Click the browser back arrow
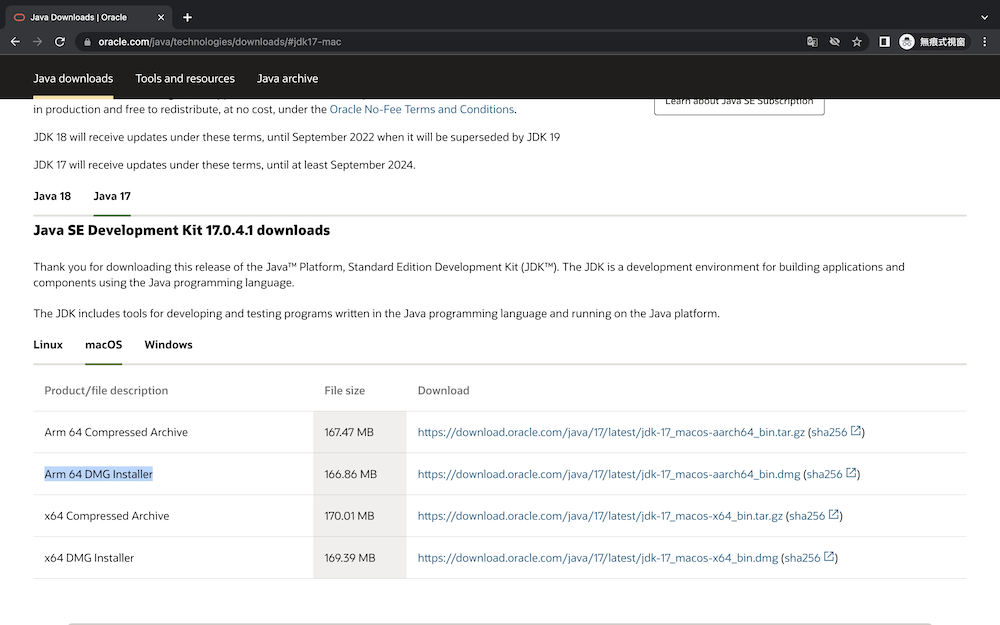Screen dimensions: 1000x625 click(15, 42)
